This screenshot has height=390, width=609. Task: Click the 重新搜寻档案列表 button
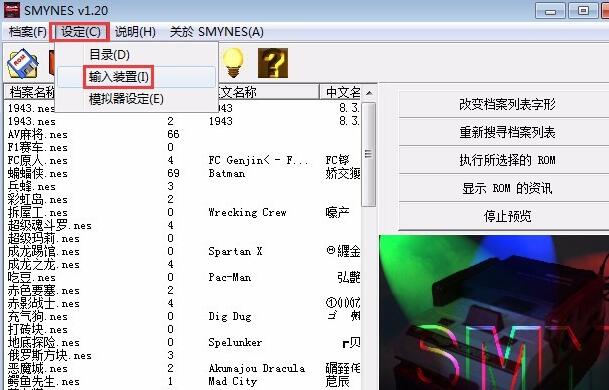[507, 132]
